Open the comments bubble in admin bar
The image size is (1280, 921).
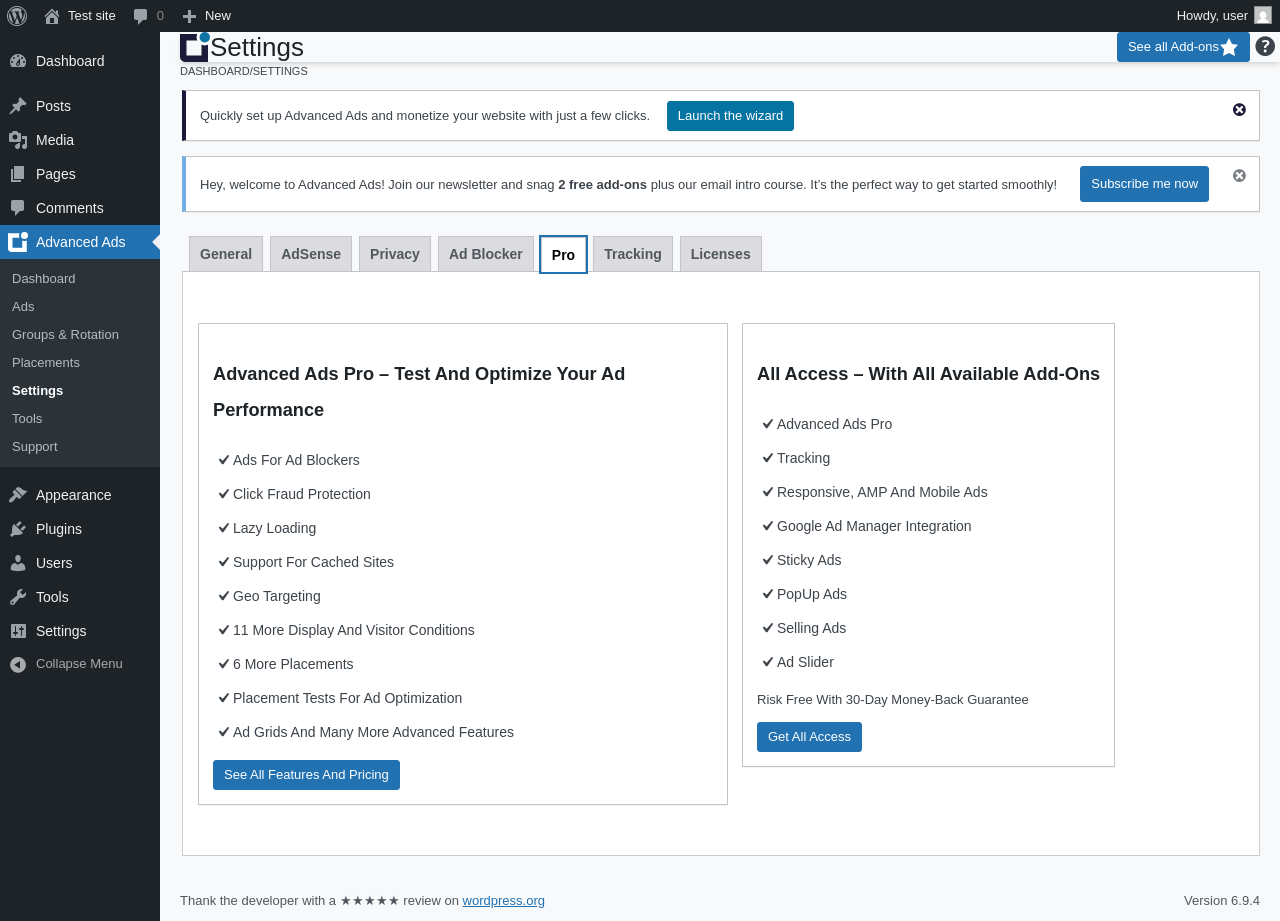click(x=141, y=16)
